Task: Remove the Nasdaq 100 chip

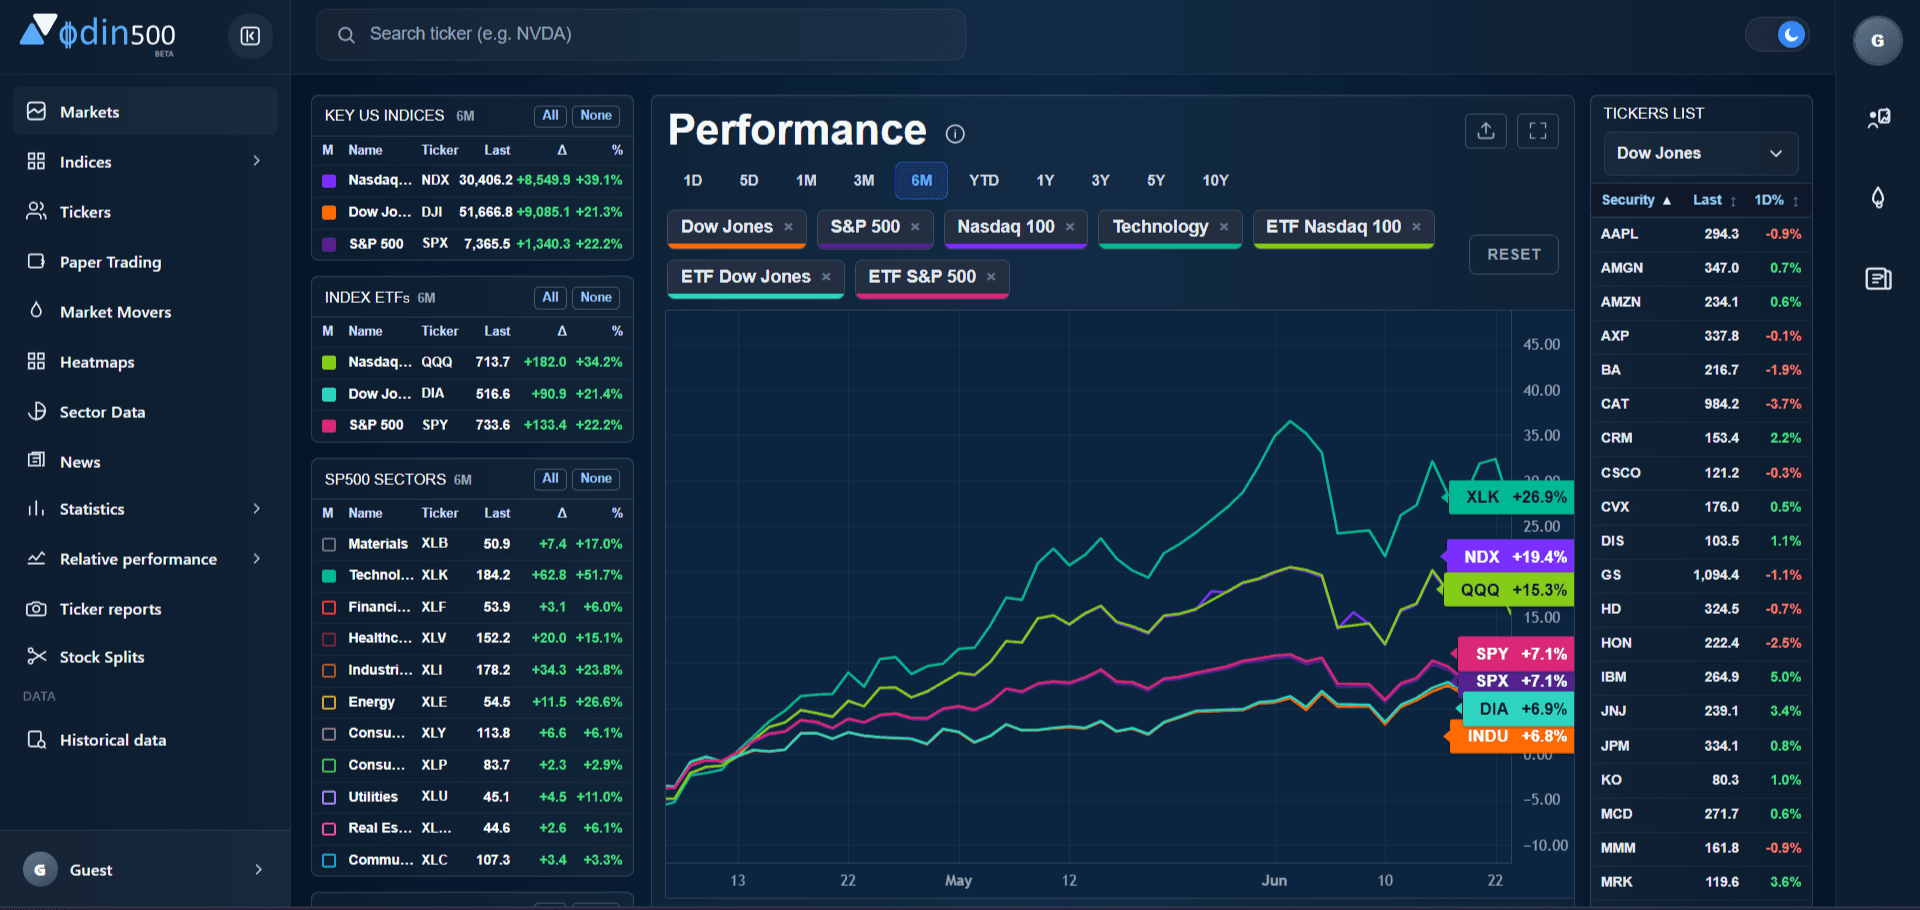Action: tap(1070, 227)
